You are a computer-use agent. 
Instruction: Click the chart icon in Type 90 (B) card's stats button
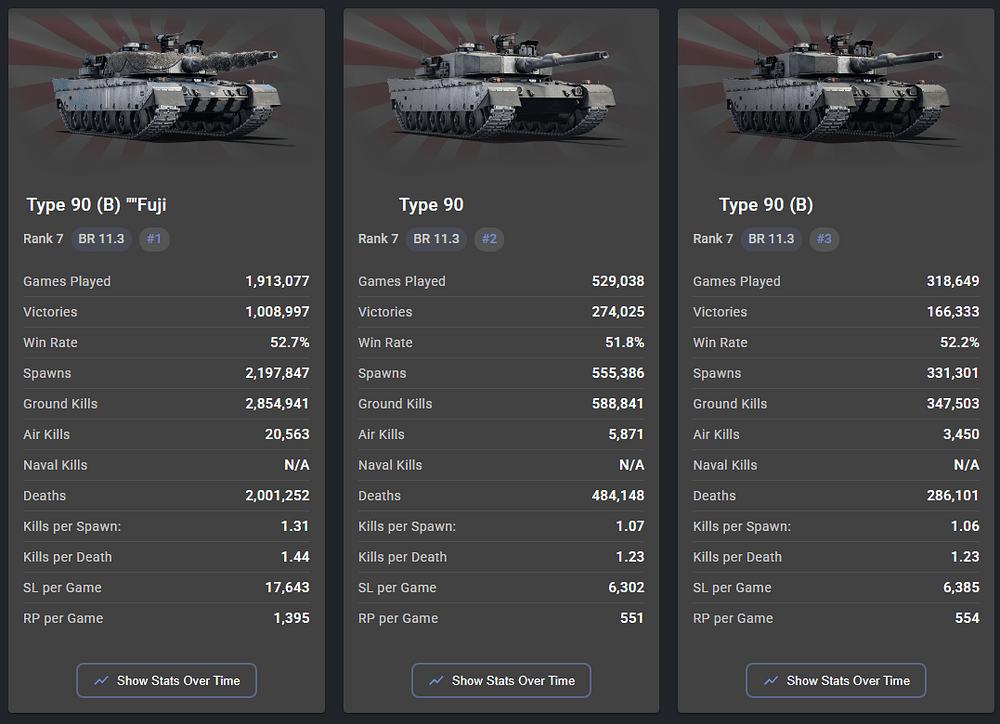tap(771, 681)
